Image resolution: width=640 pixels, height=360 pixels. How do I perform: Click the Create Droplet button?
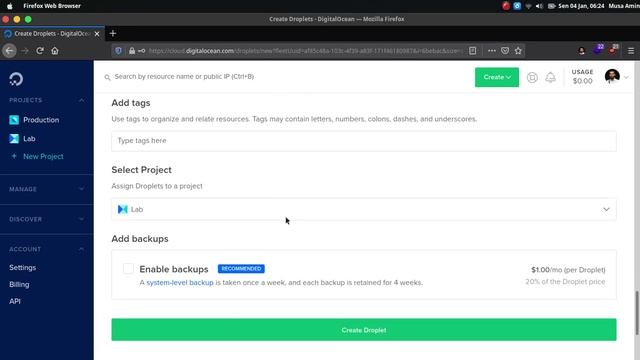tap(364, 330)
